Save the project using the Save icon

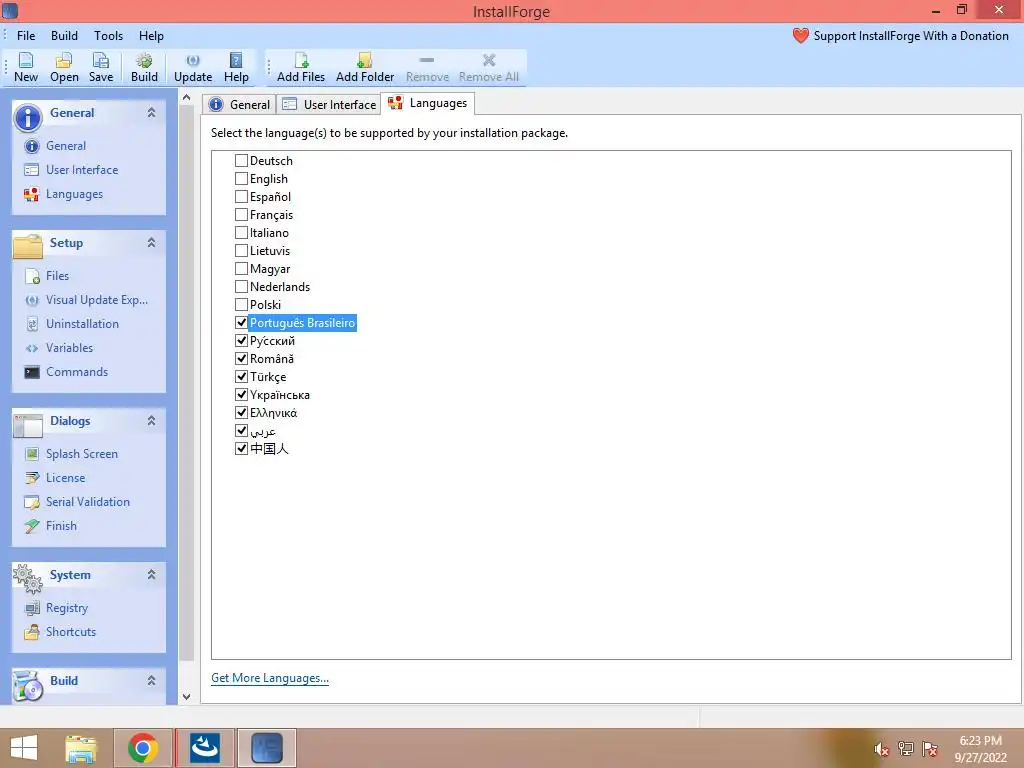101,67
